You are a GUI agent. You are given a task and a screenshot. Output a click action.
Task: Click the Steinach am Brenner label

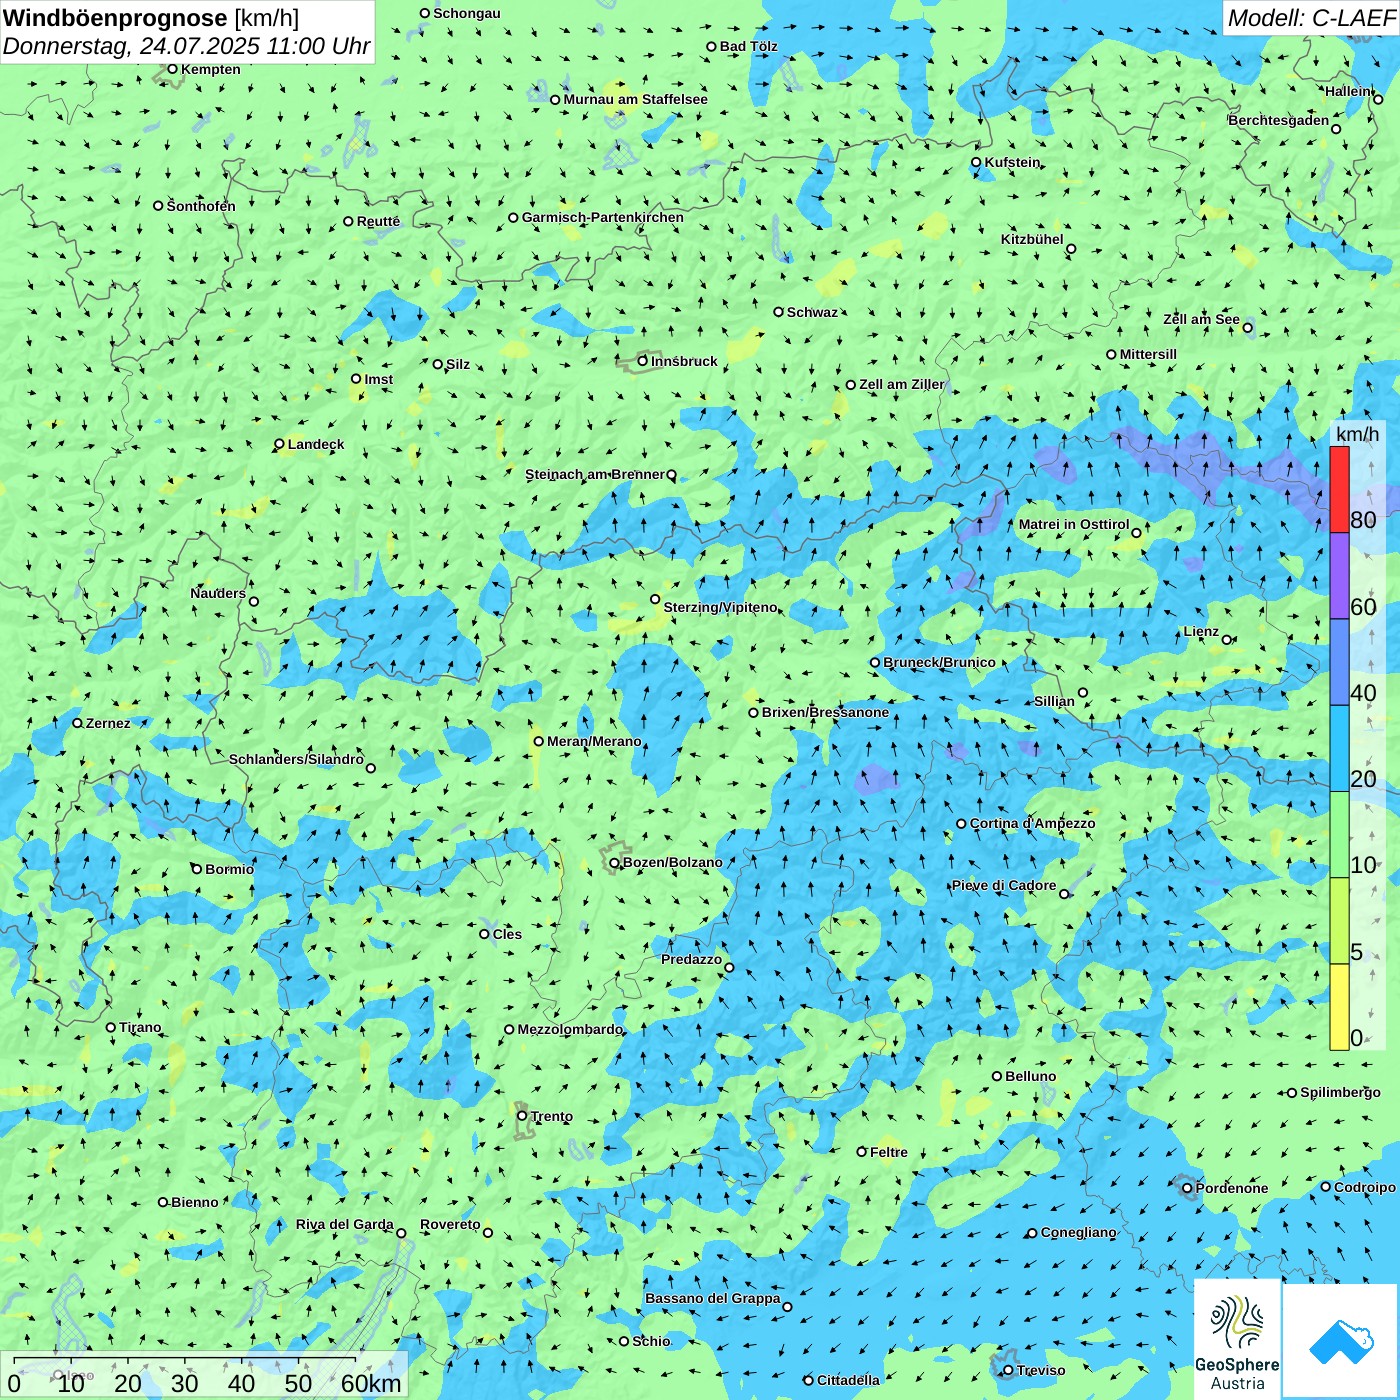coord(595,474)
